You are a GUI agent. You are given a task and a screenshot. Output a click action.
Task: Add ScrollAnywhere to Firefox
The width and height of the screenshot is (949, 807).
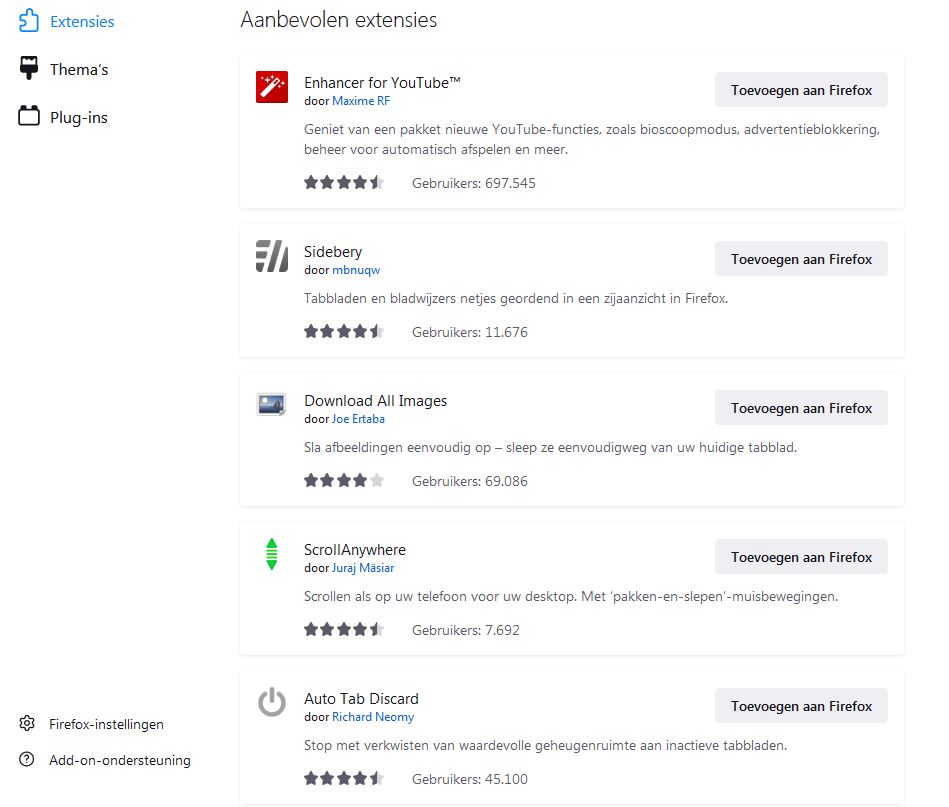801,557
